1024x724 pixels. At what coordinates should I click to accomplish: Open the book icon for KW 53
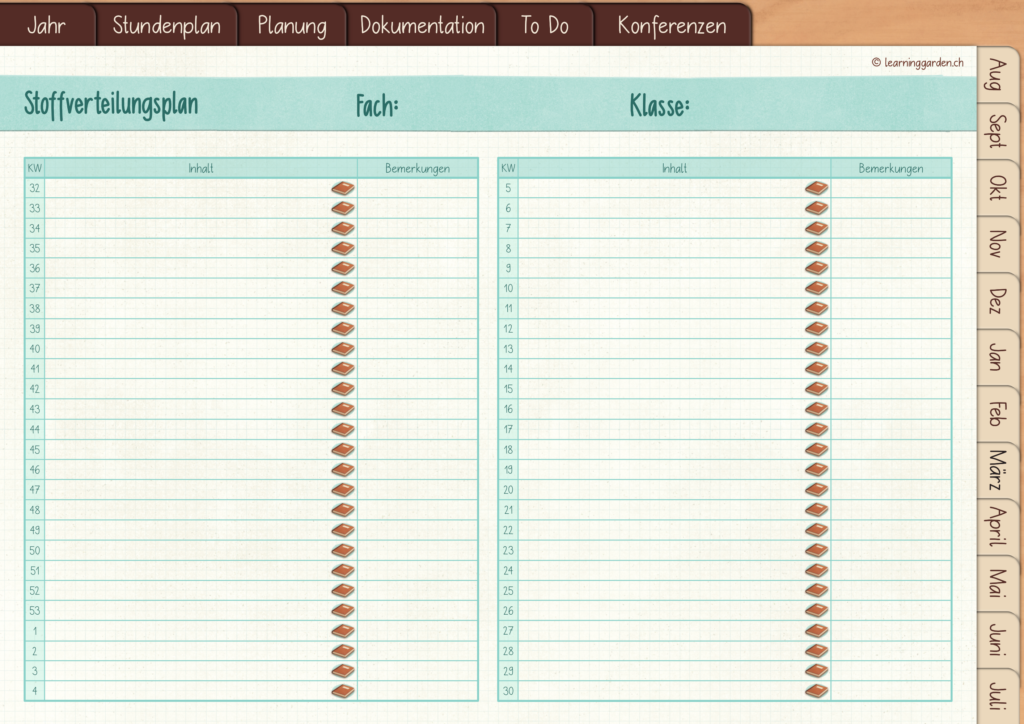[343, 611]
